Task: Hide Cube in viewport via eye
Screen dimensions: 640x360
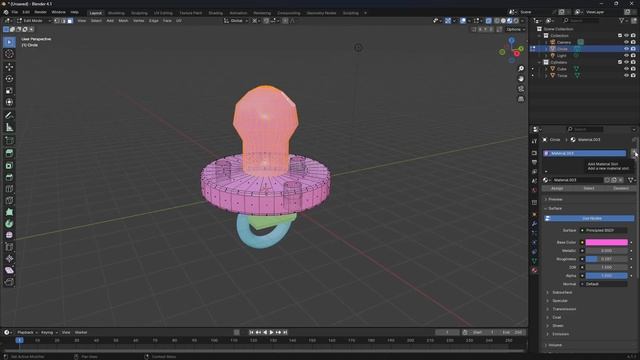Action: click(x=626, y=69)
